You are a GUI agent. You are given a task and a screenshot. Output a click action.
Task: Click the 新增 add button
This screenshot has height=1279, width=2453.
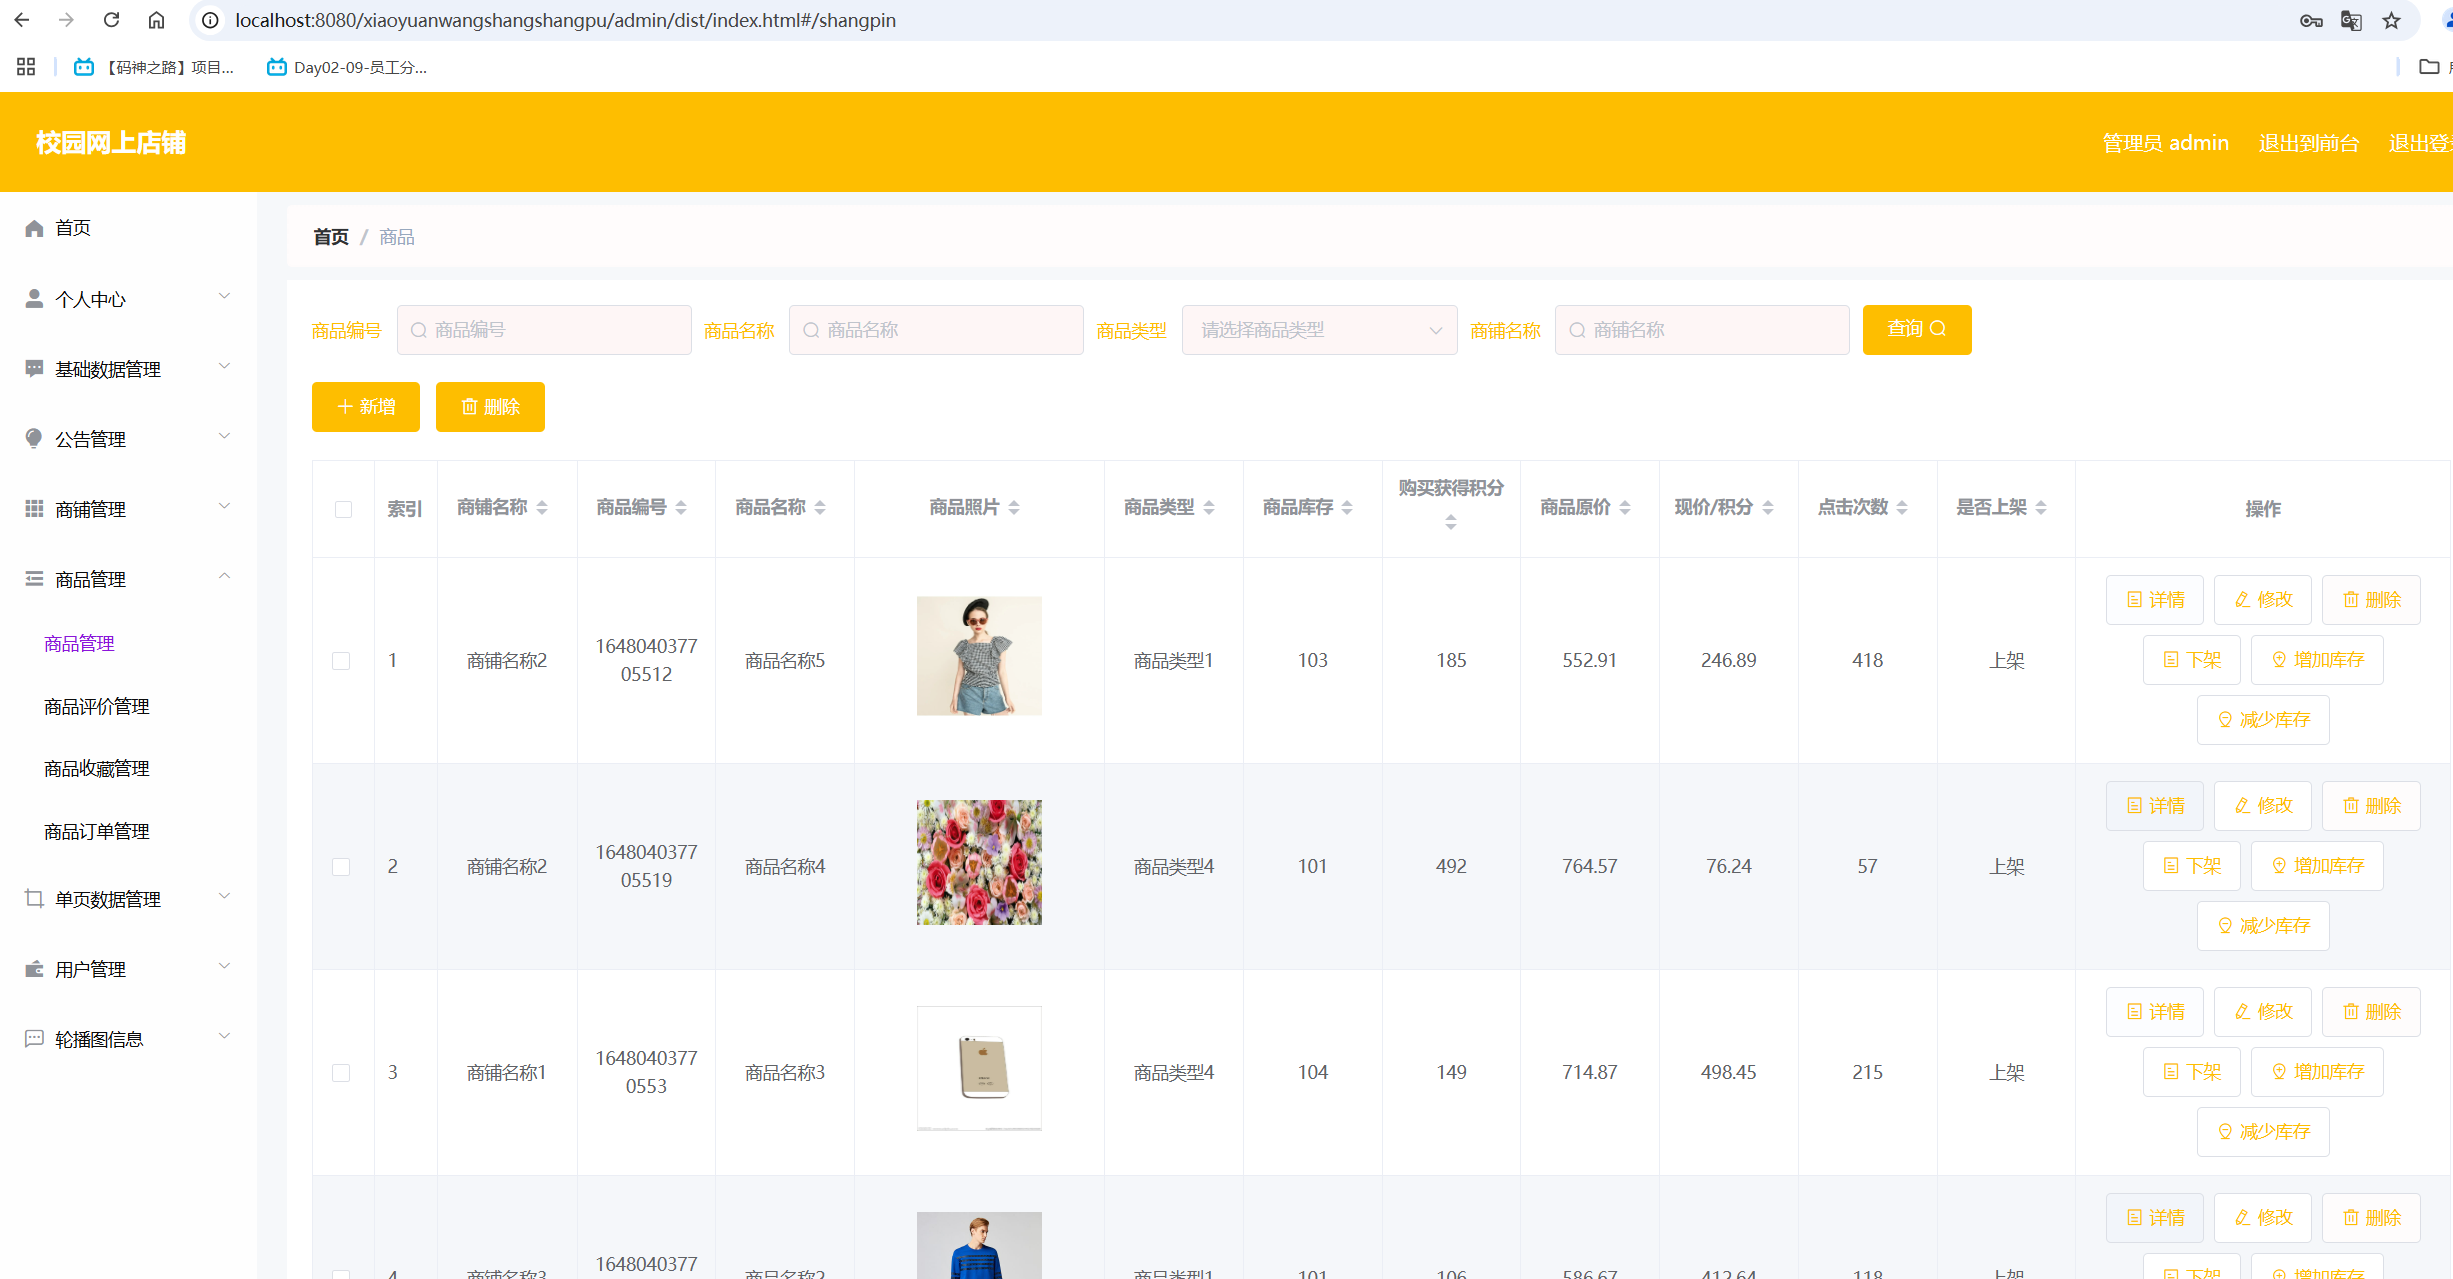click(x=366, y=407)
